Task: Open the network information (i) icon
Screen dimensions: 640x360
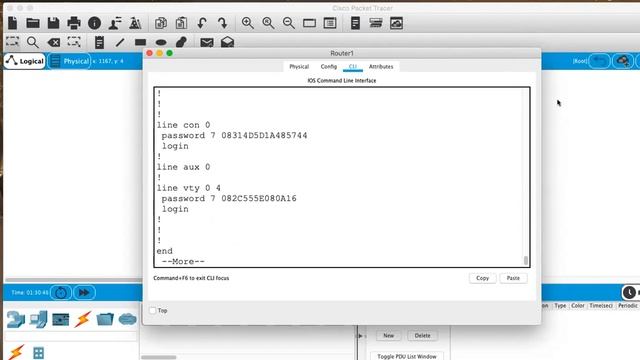Action: [x=95, y=23]
